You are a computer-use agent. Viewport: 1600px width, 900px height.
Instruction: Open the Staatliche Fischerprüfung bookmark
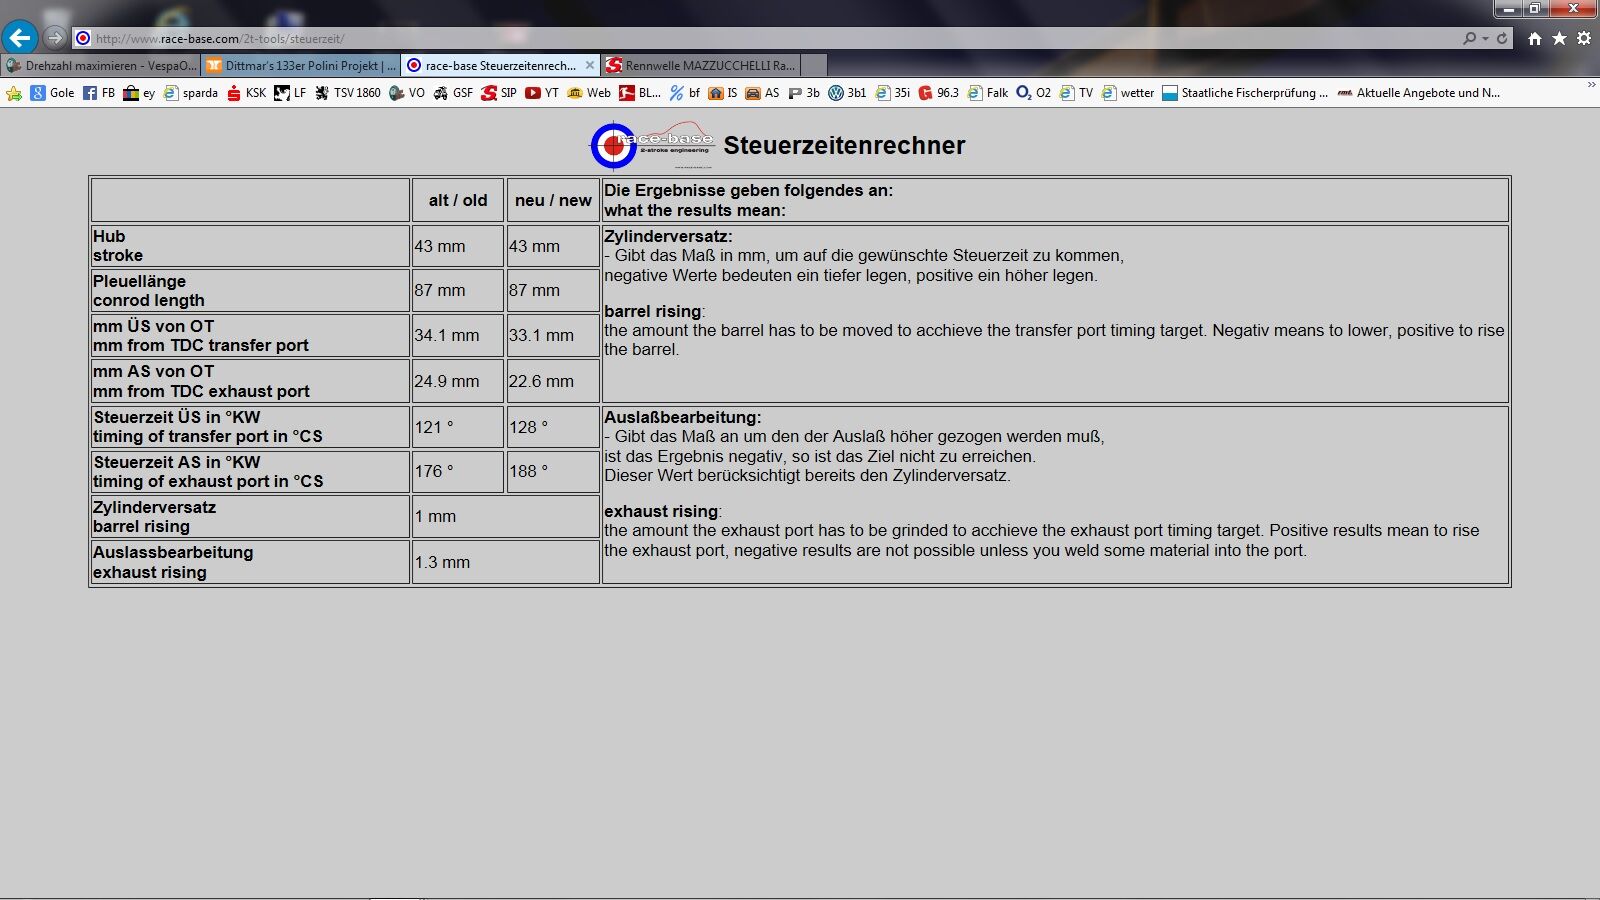tap(1245, 93)
